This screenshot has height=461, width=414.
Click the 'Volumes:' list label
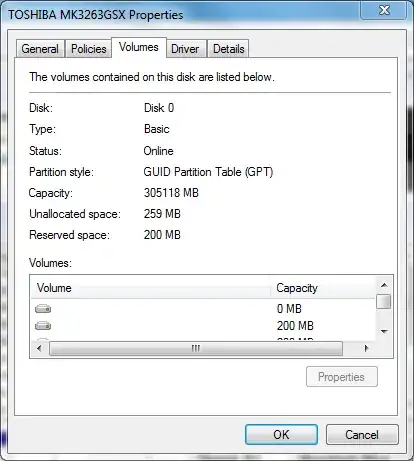click(x=50, y=263)
